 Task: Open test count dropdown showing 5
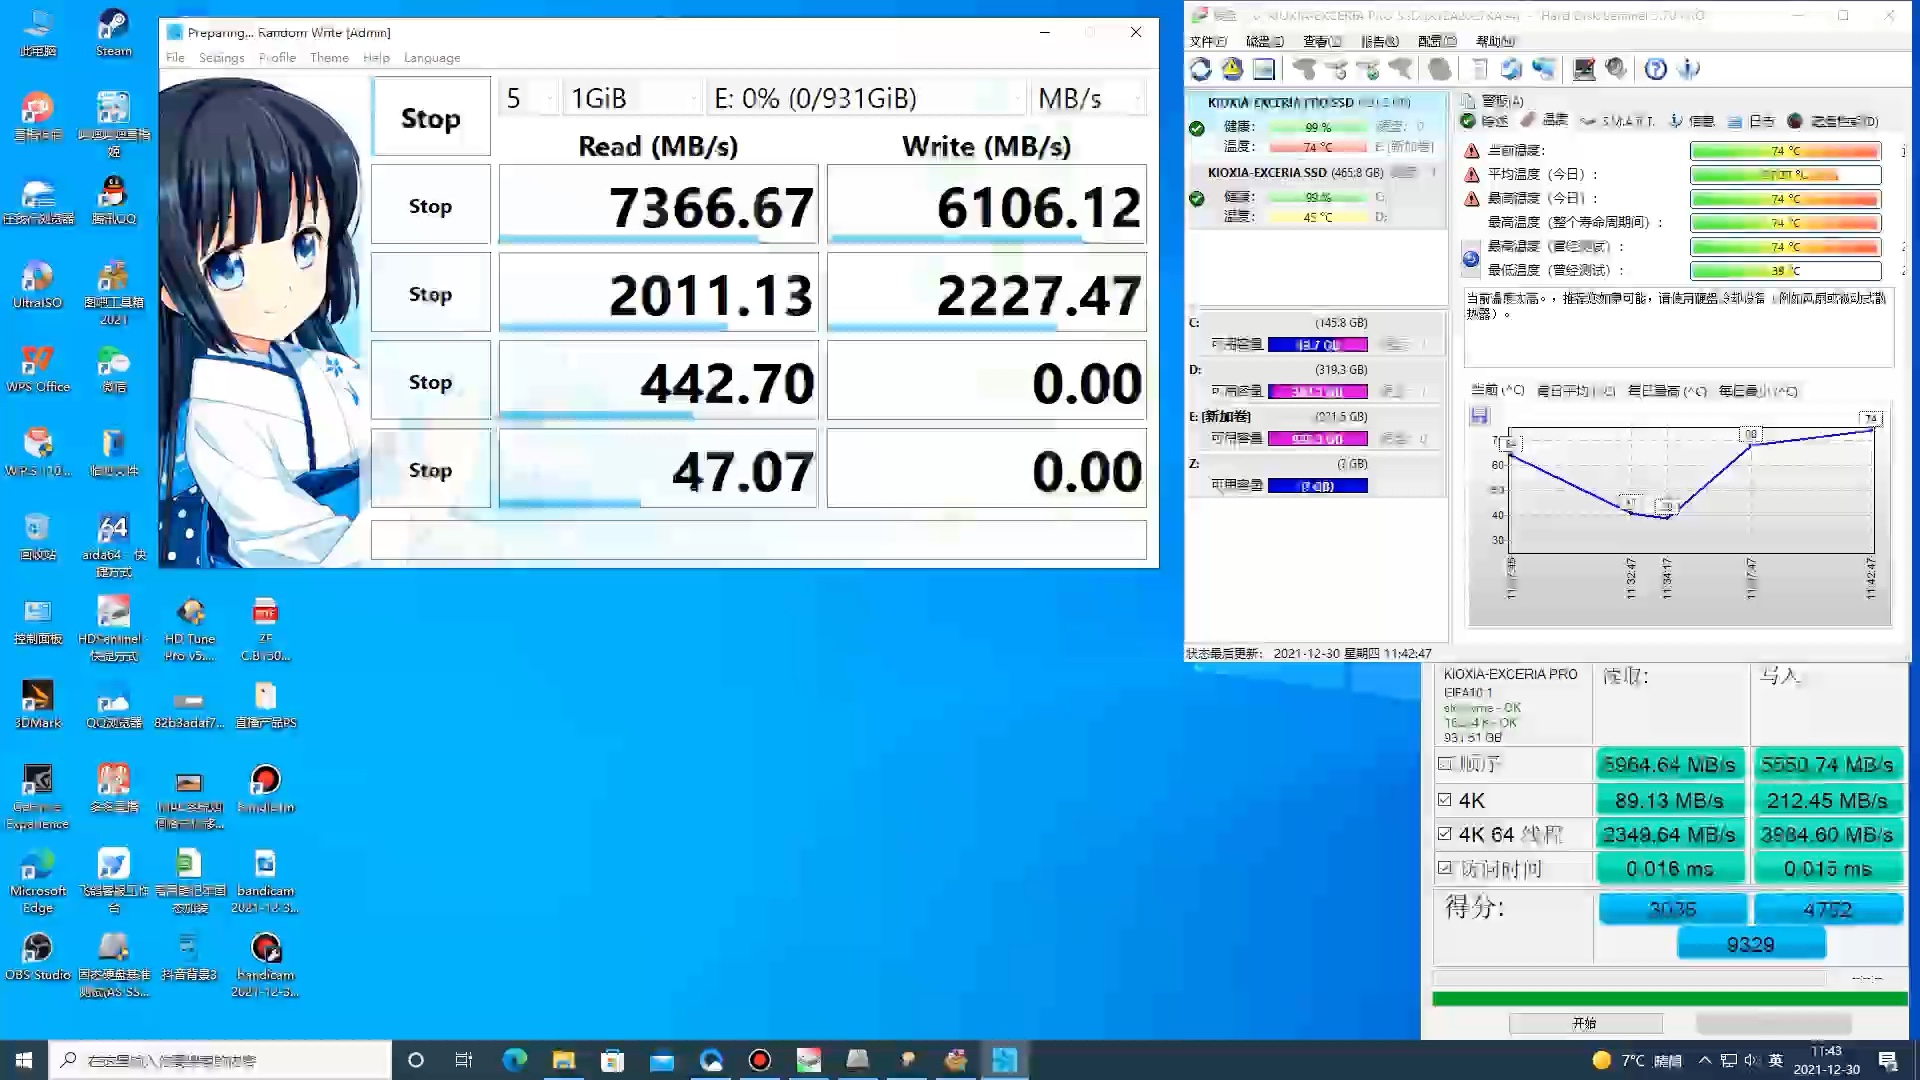pos(528,98)
